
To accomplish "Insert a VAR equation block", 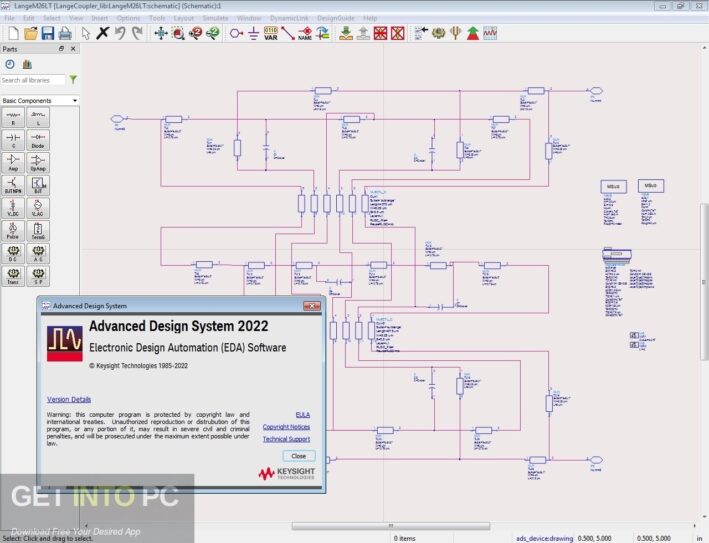I will coord(271,33).
